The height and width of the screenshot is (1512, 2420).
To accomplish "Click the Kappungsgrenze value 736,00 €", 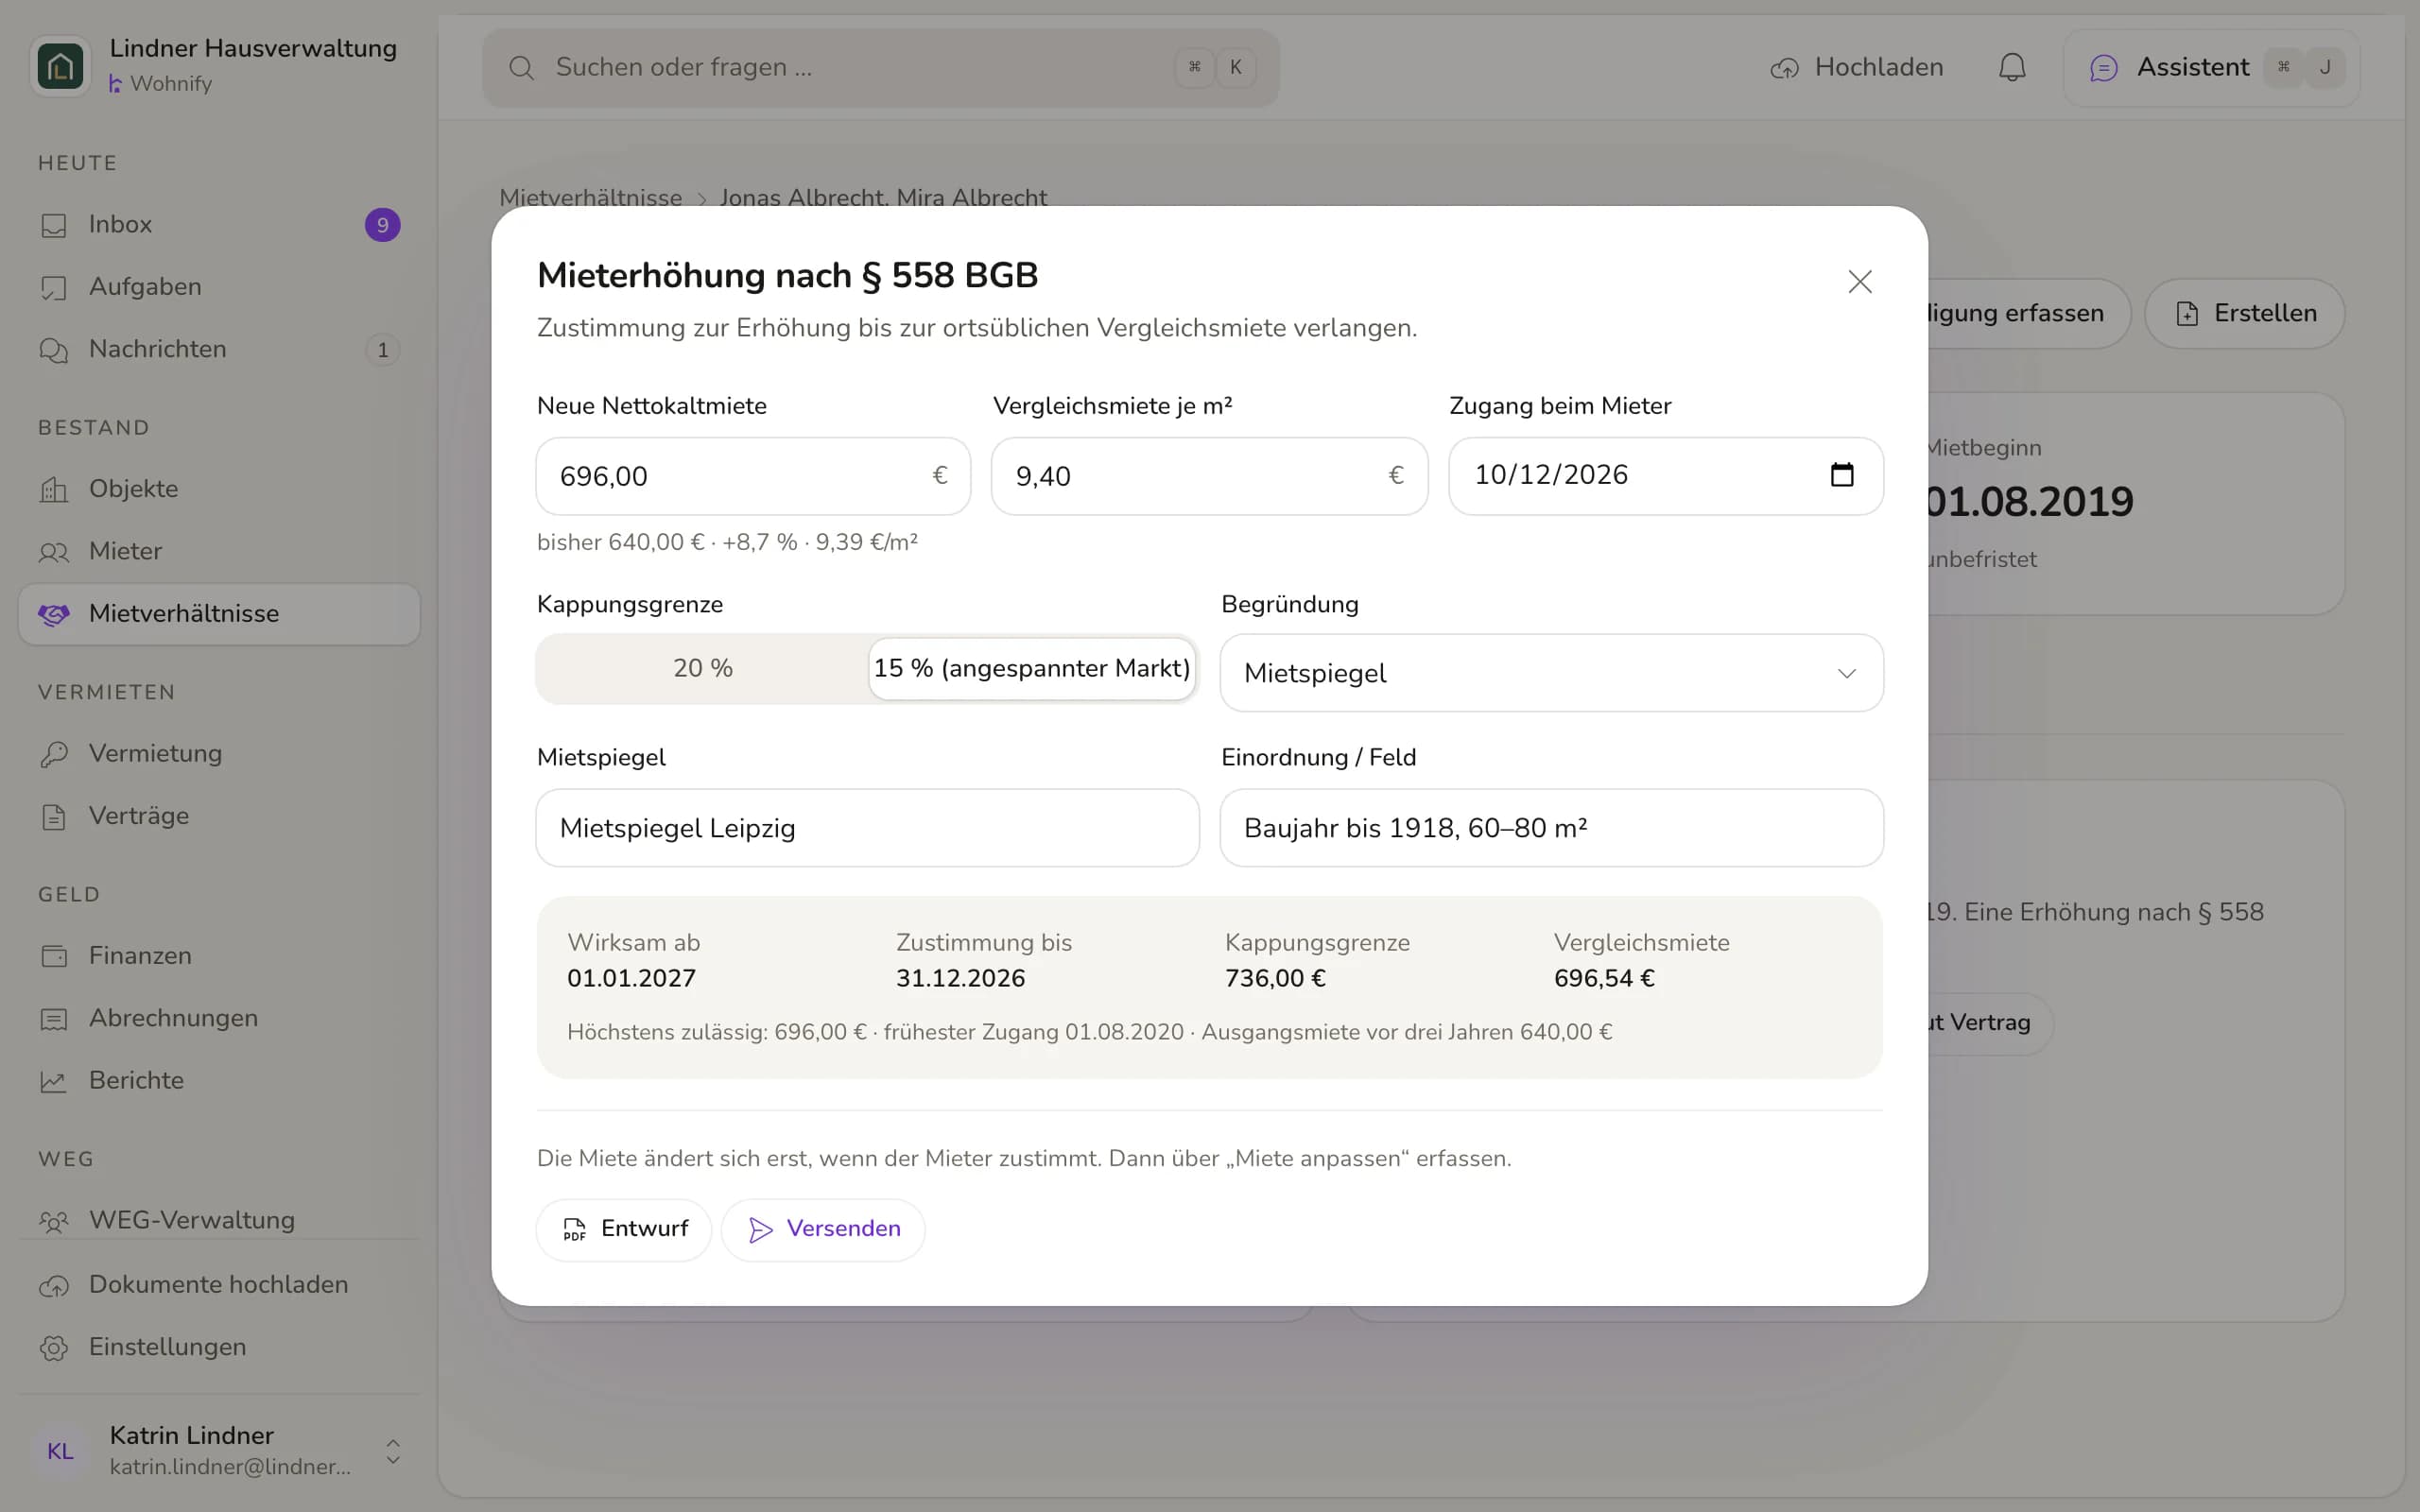I will [x=1275, y=978].
